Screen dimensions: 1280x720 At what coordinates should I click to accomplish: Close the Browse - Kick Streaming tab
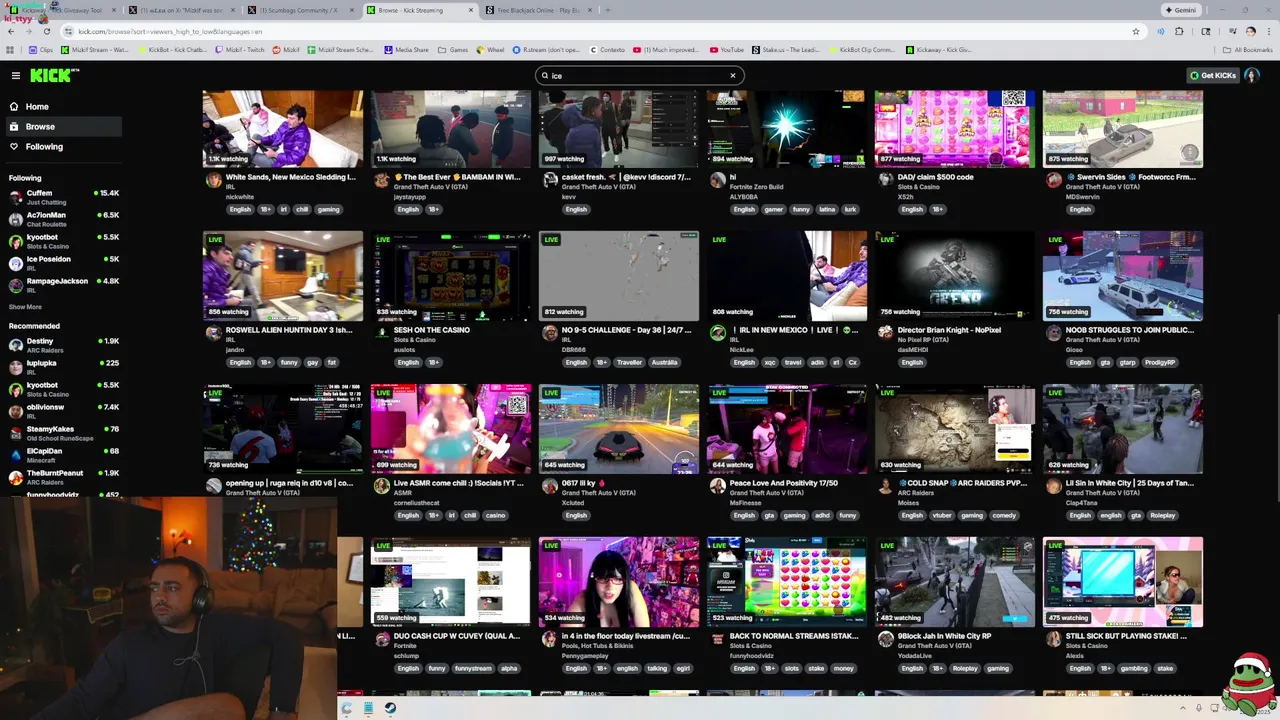pos(471,10)
